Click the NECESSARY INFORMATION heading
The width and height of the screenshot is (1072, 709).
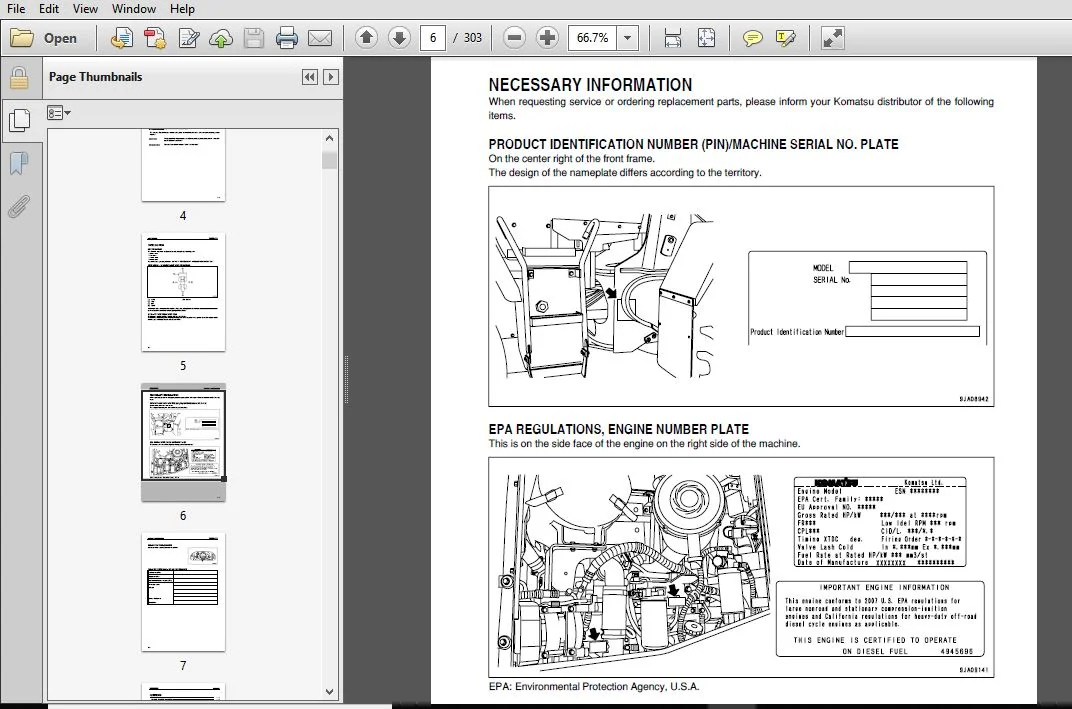coord(590,85)
